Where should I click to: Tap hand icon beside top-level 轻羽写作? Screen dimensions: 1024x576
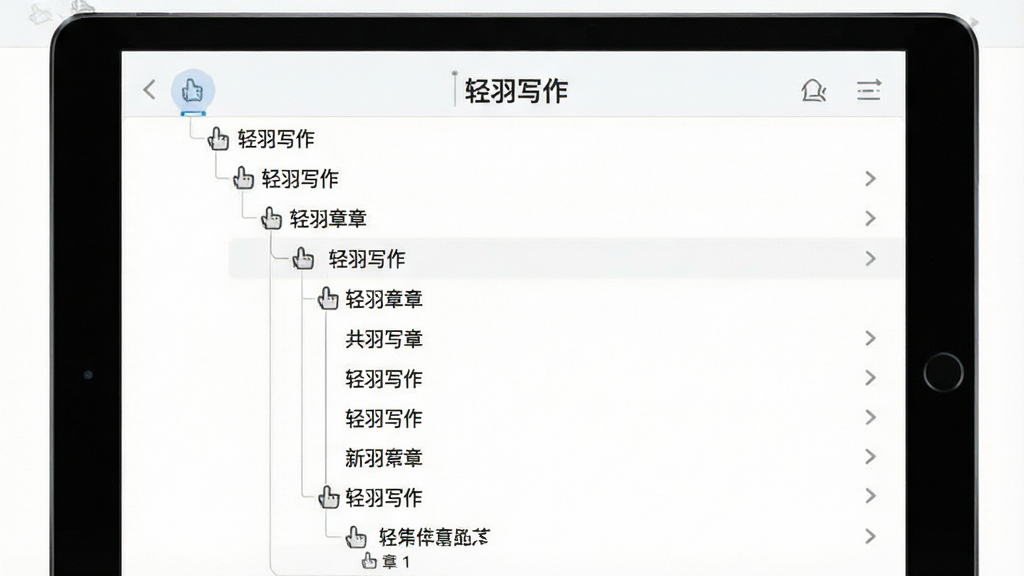tap(218, 138)
